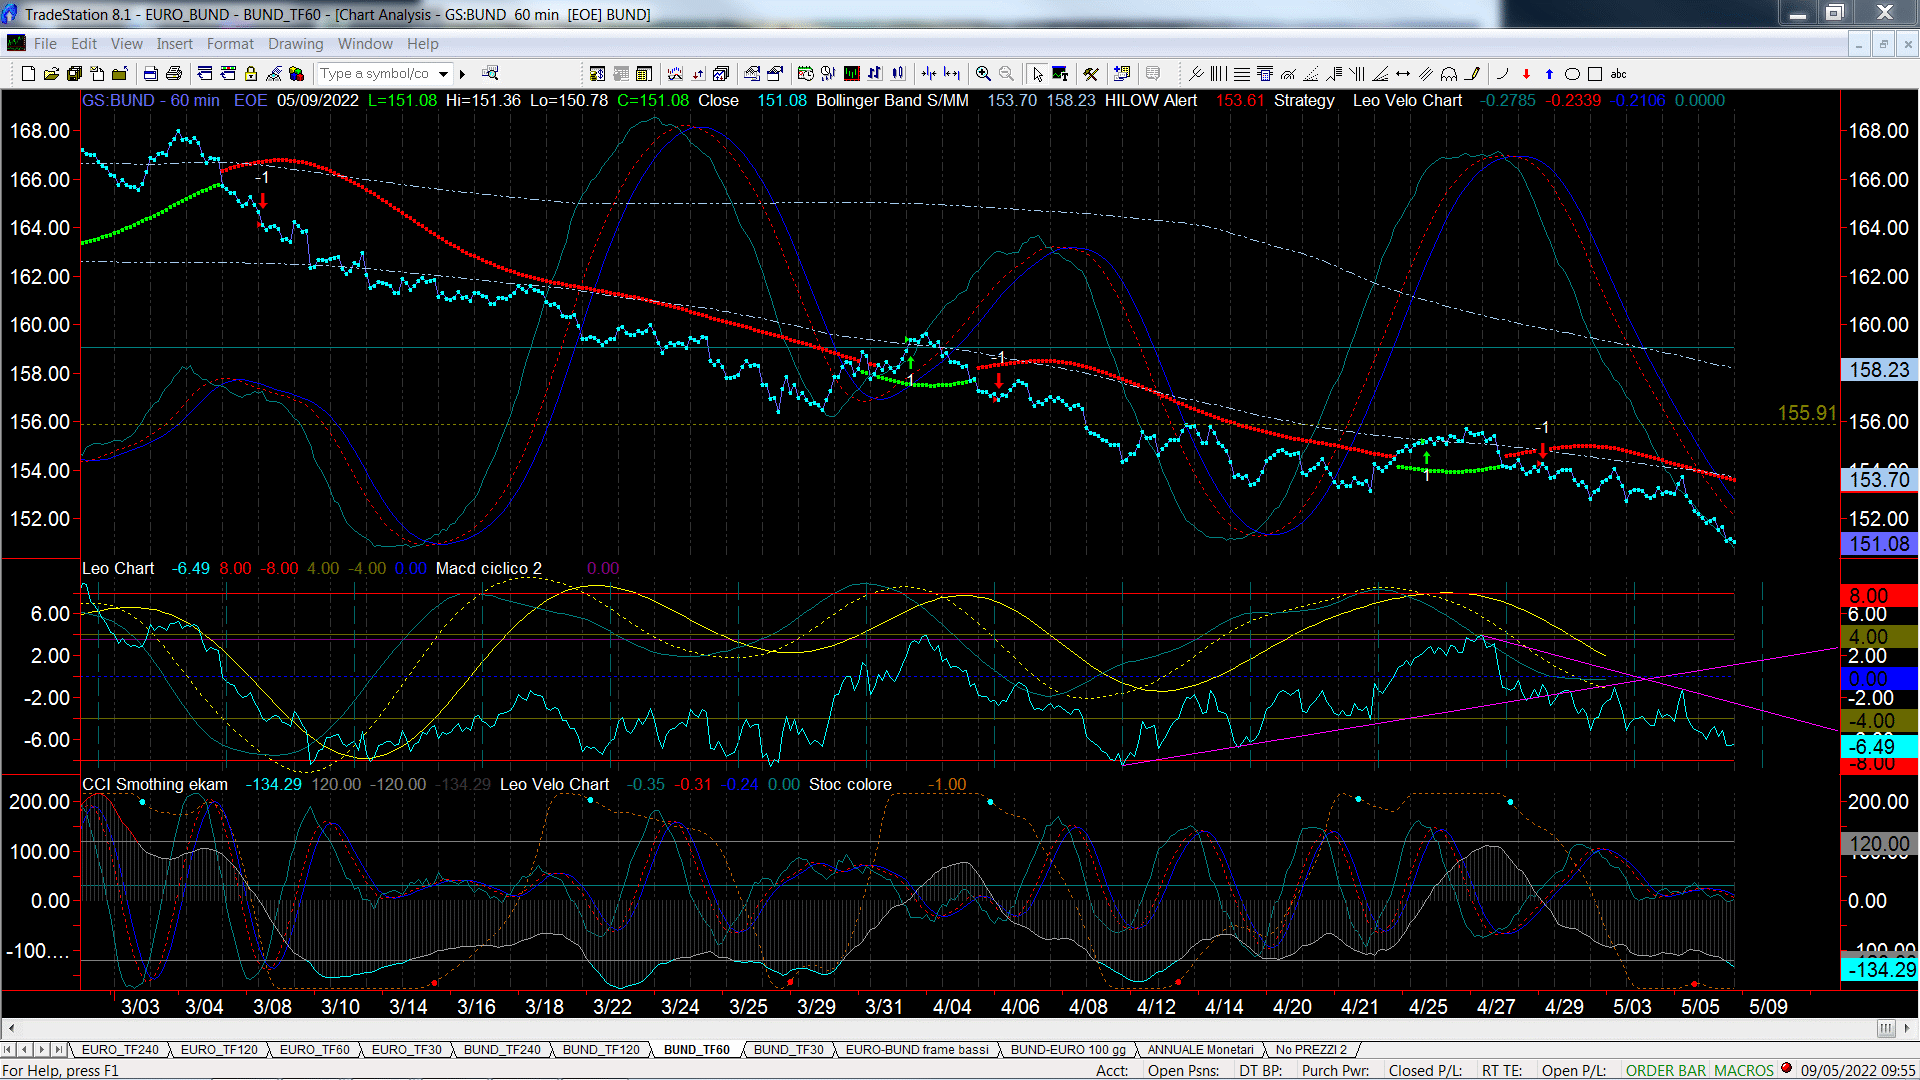1920x1080 pixels.
Task: Click right arrow of horizontal scrollbar
Action: click(1908, 1028)
